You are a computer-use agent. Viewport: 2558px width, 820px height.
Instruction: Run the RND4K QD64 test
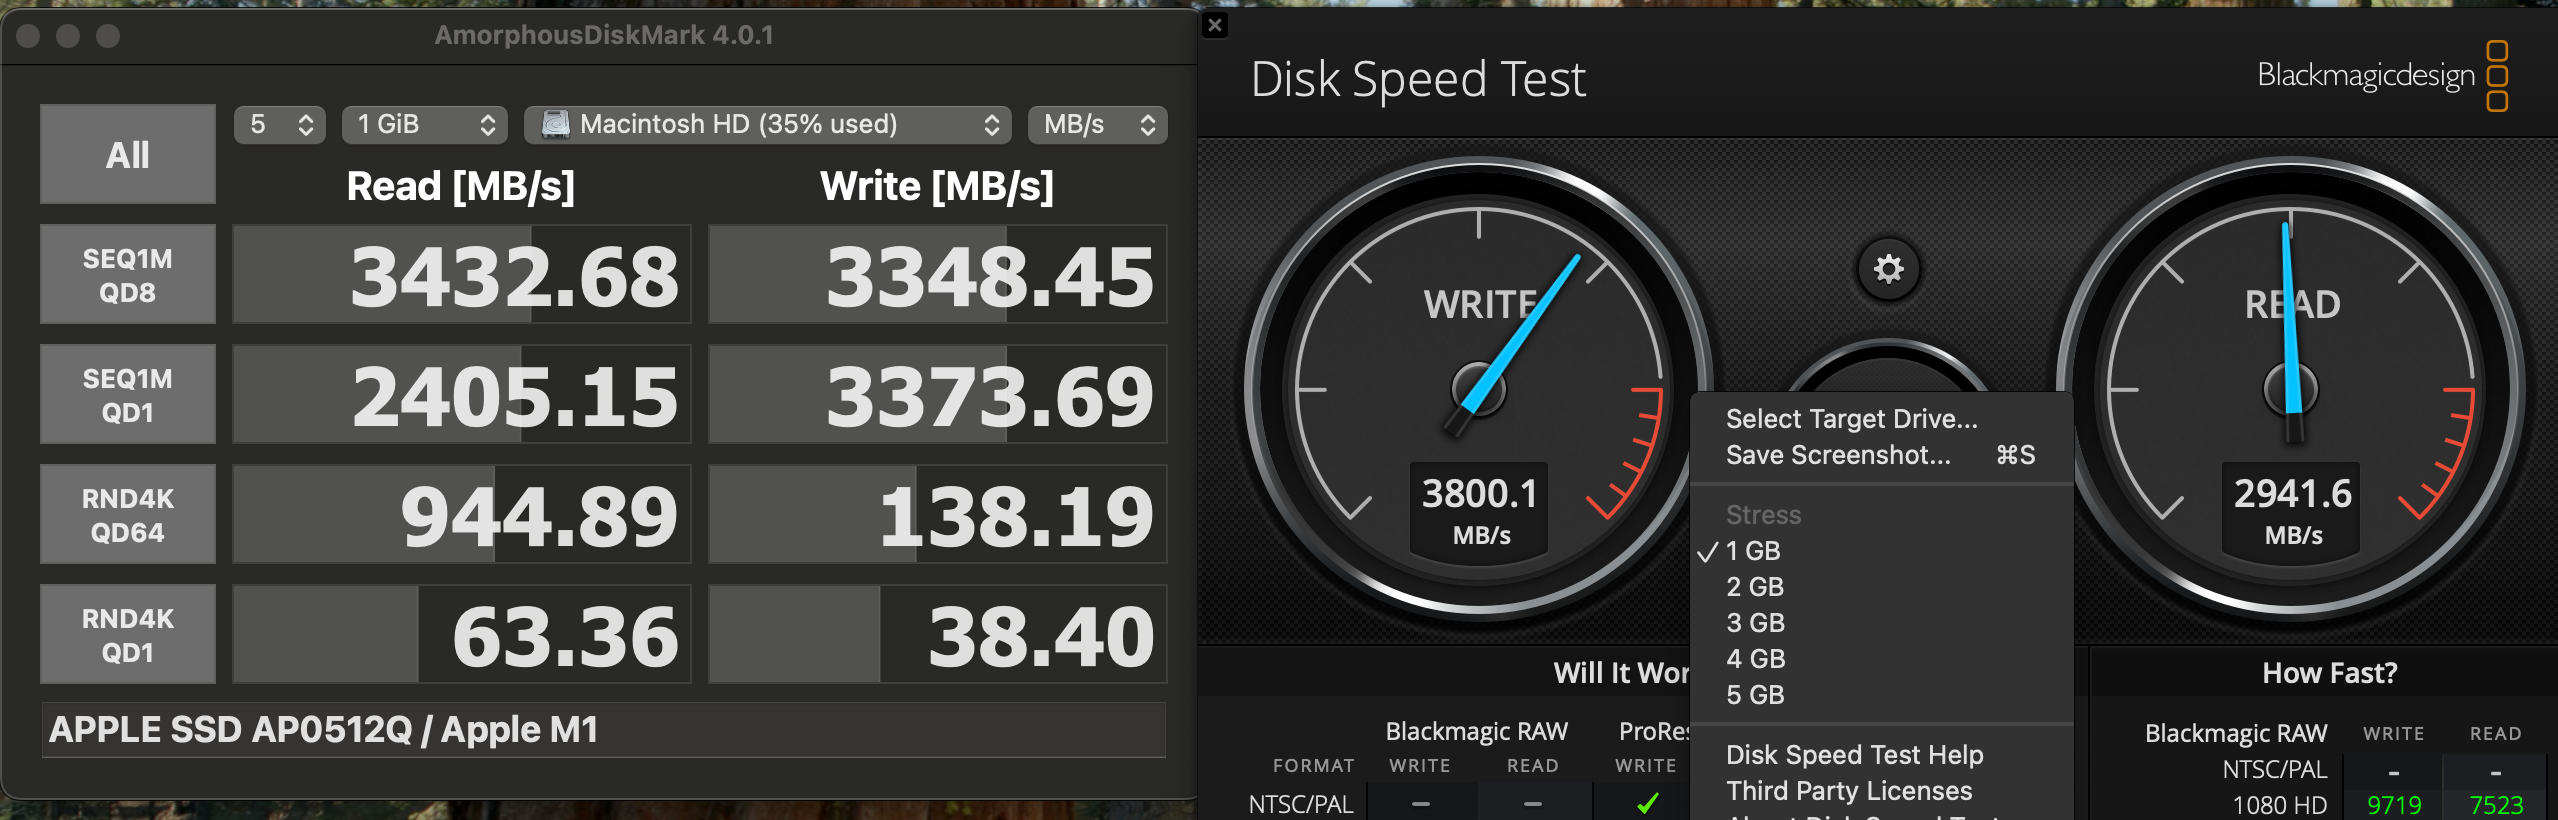128,515
